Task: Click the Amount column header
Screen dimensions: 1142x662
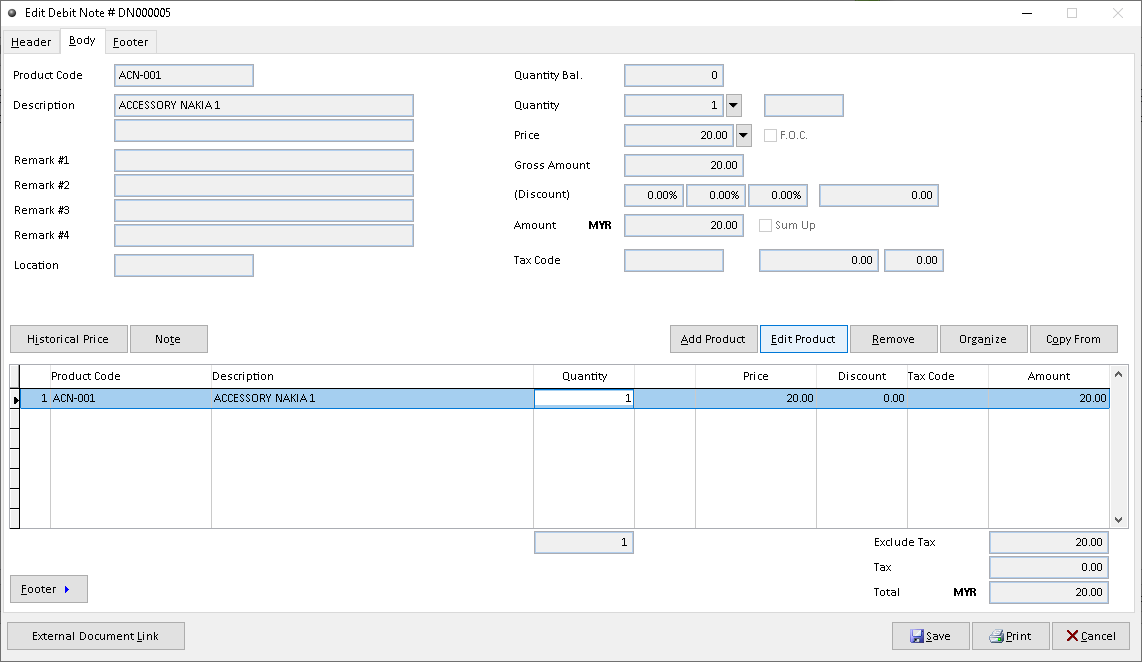Action: coord(1049,376)
